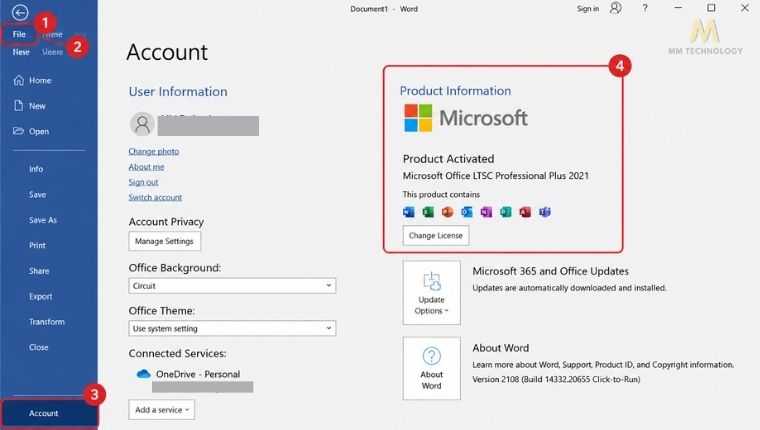Image resolution: width=760 pixels, height=430 pixels.
Task: Open Manage Settings for account privacy
Action: (165, 241)
